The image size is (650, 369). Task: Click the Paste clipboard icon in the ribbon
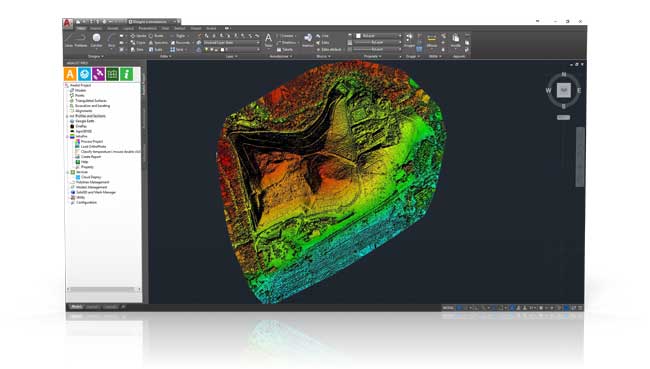pos(456,39)
